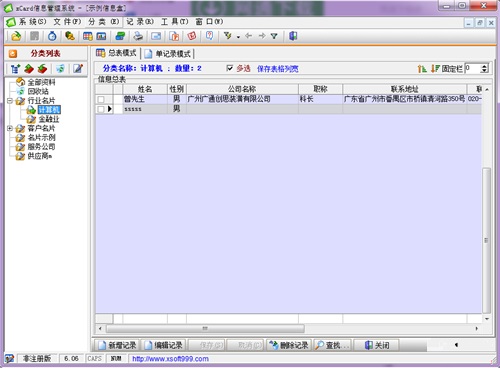Open the 工具(T) menu

click(x=175, y=22)
